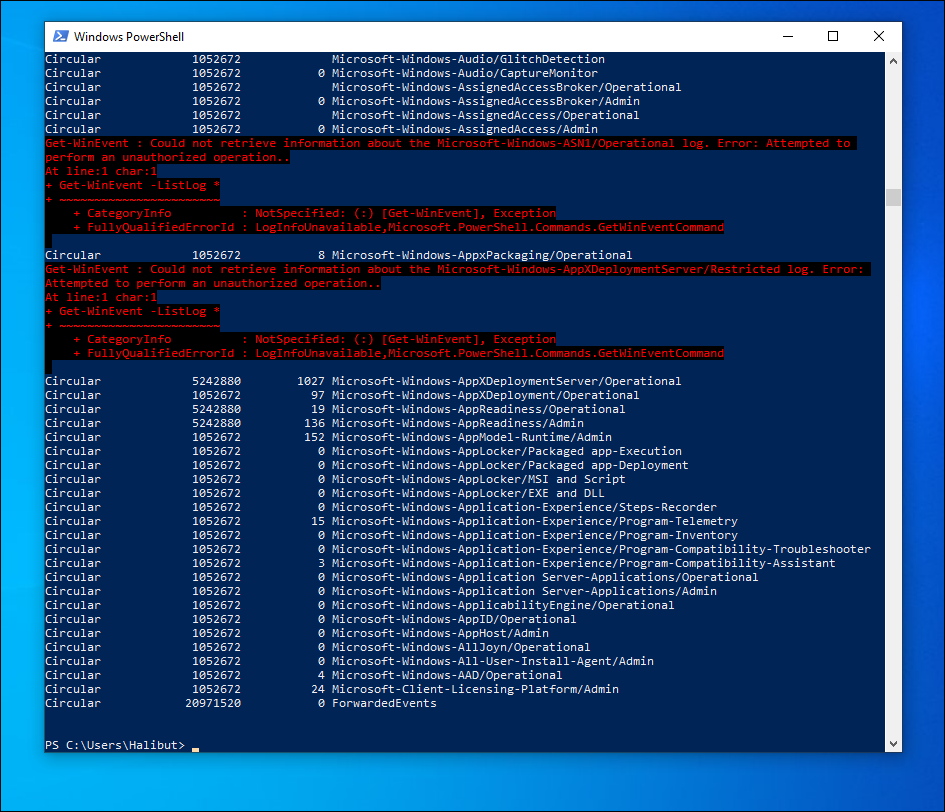Click Microsoft-Windows-ApplicabilityEngine/Operational entry
The width and height of the screenshot is (945, 812).
[x=503, y=605]
